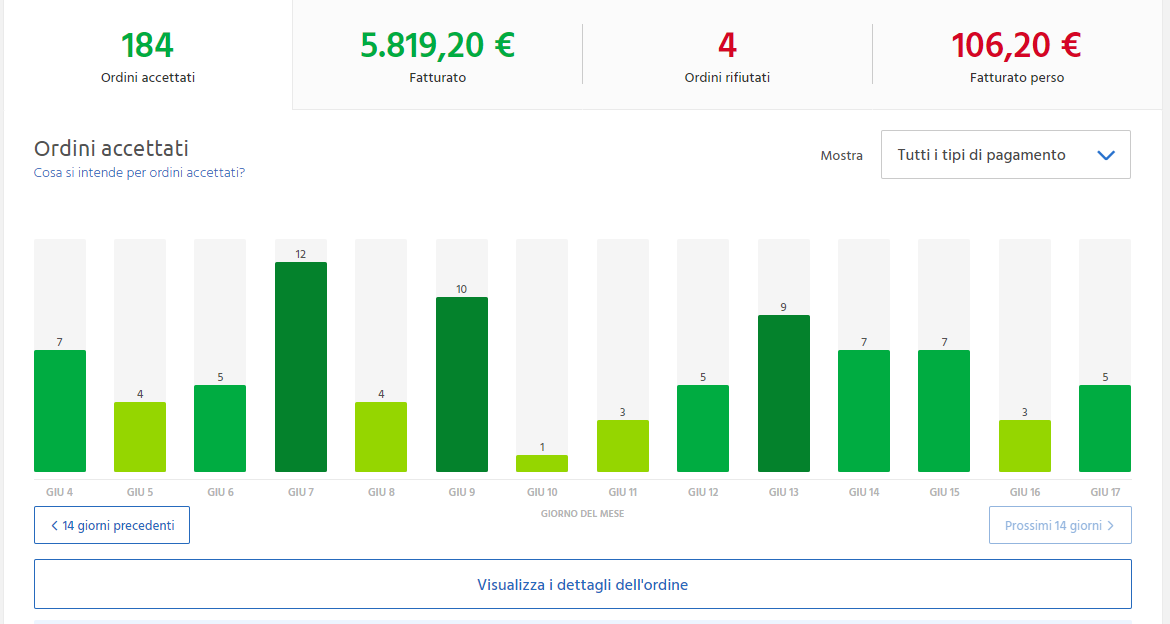Viewport: 1170px width, 624px height.
Task: Click the GIU 7 bar with 12 orders
Action: 301,367
